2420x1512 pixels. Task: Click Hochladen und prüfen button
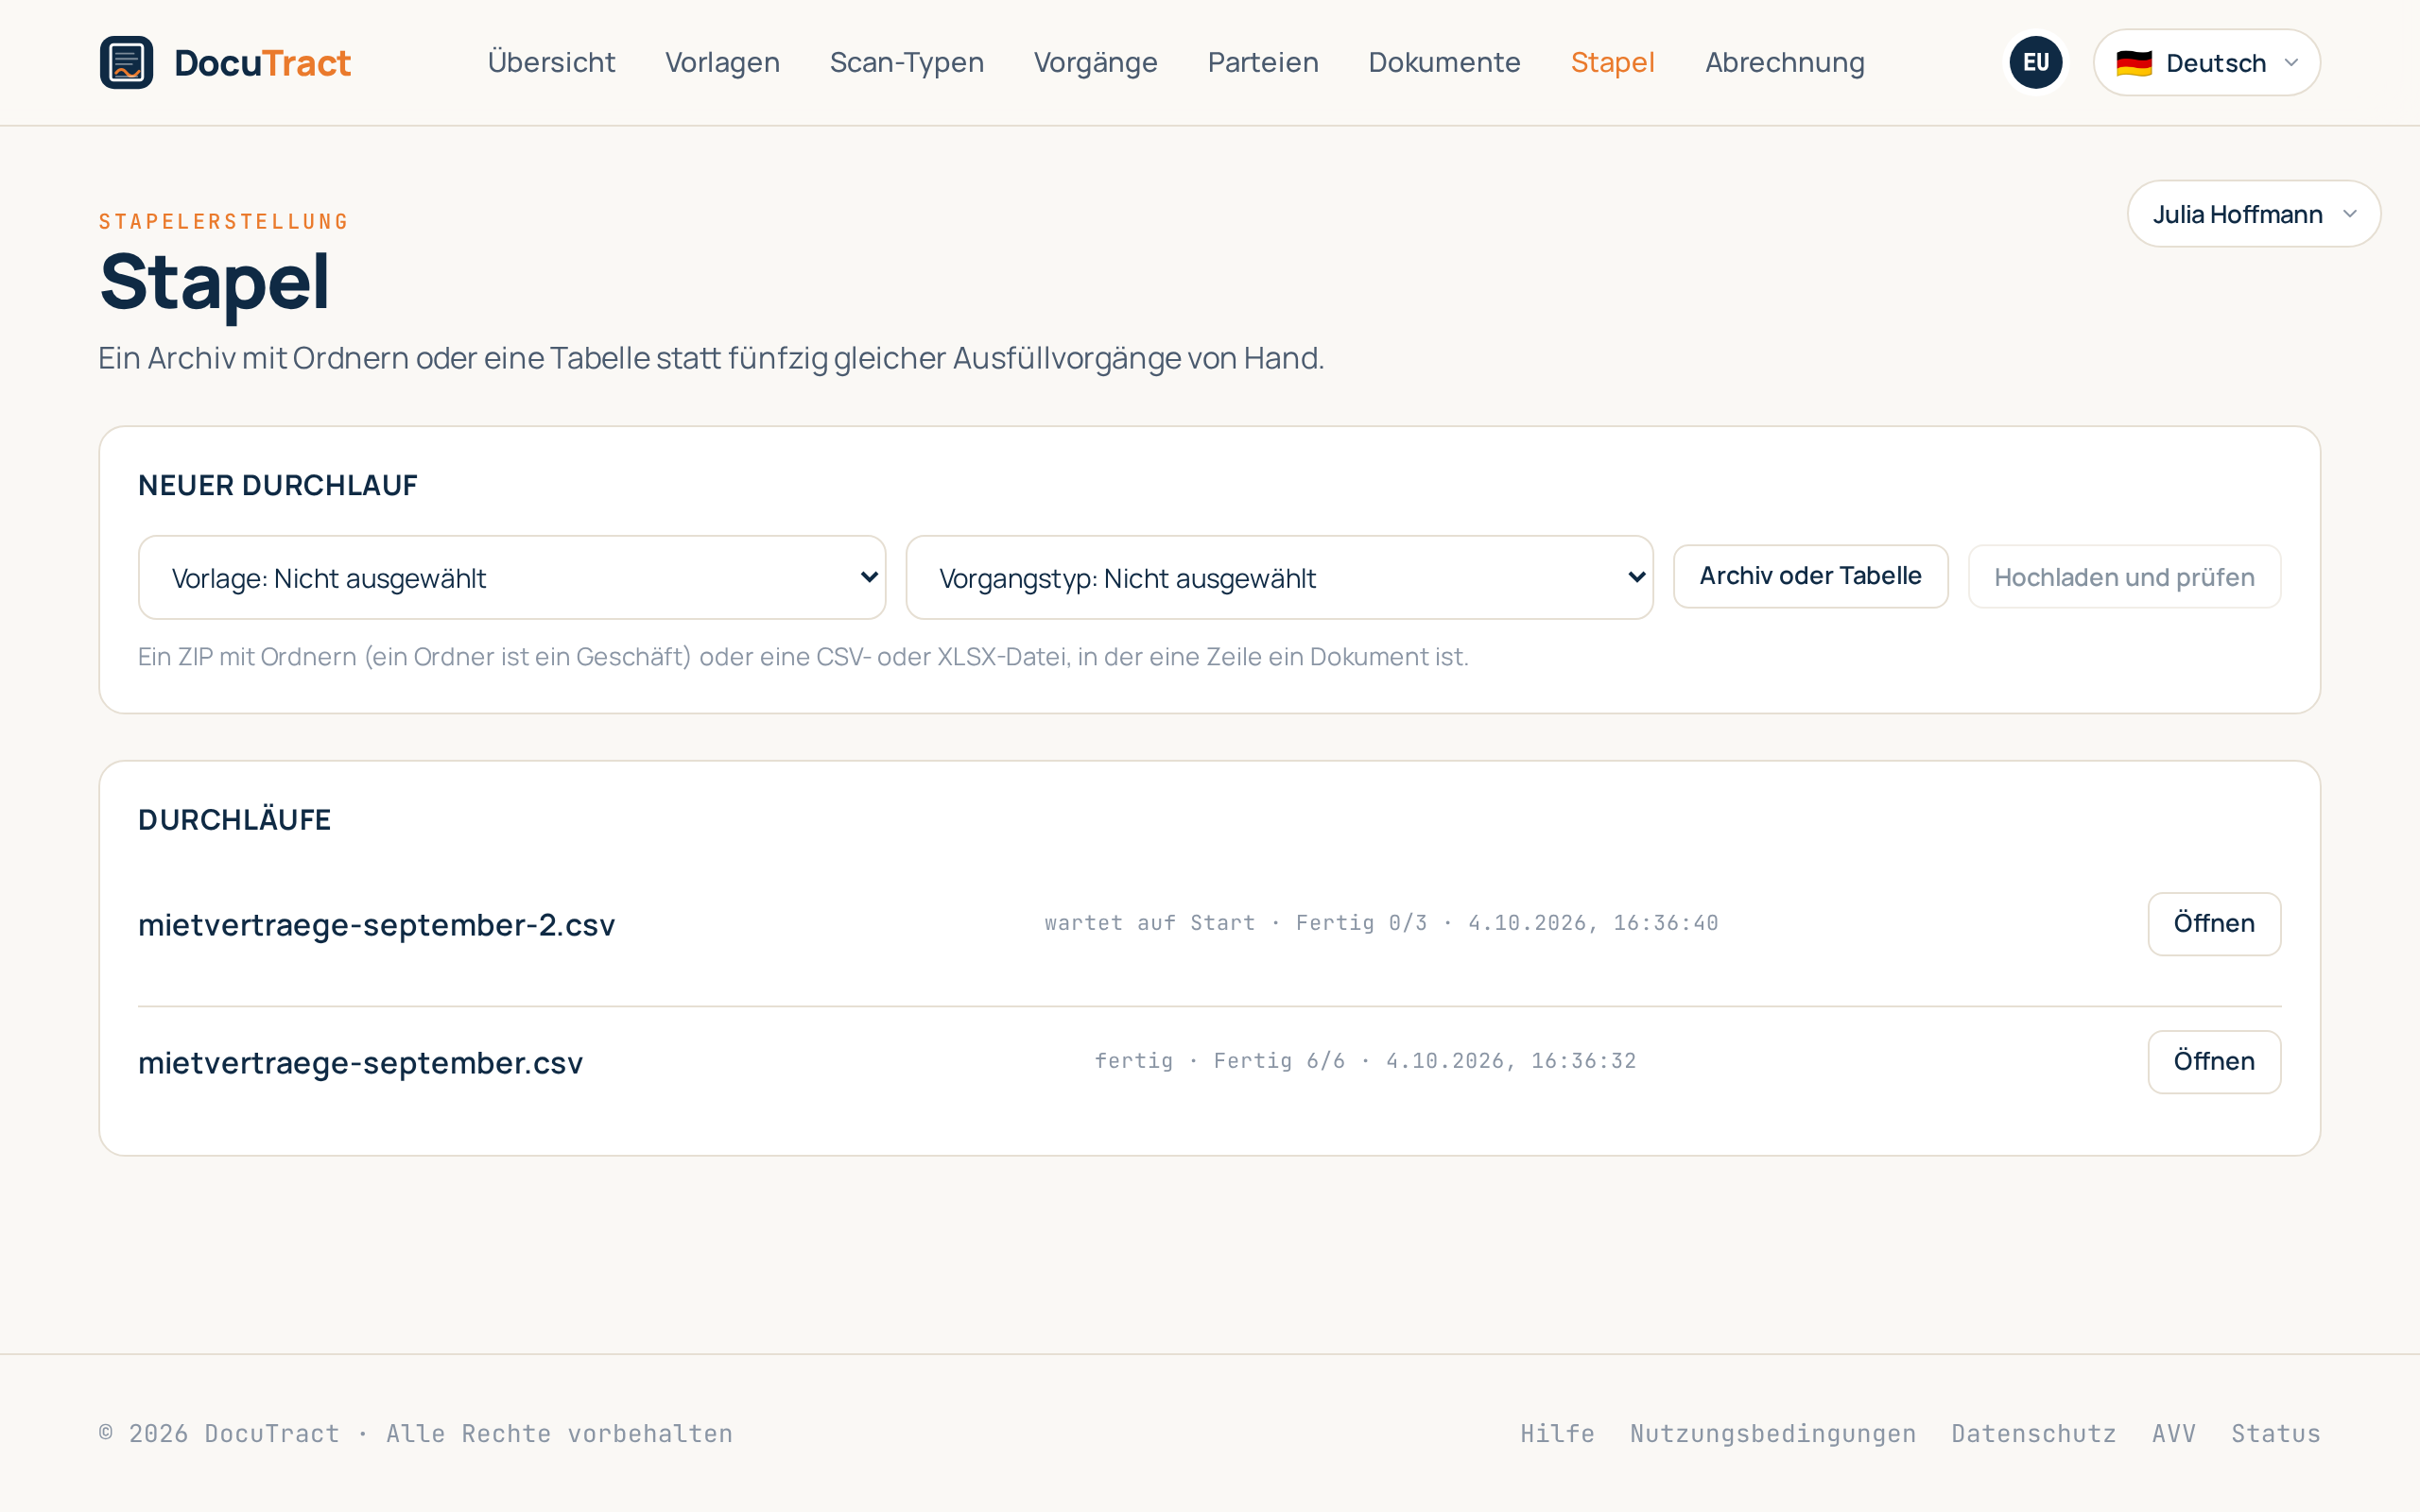(2125, 577)
